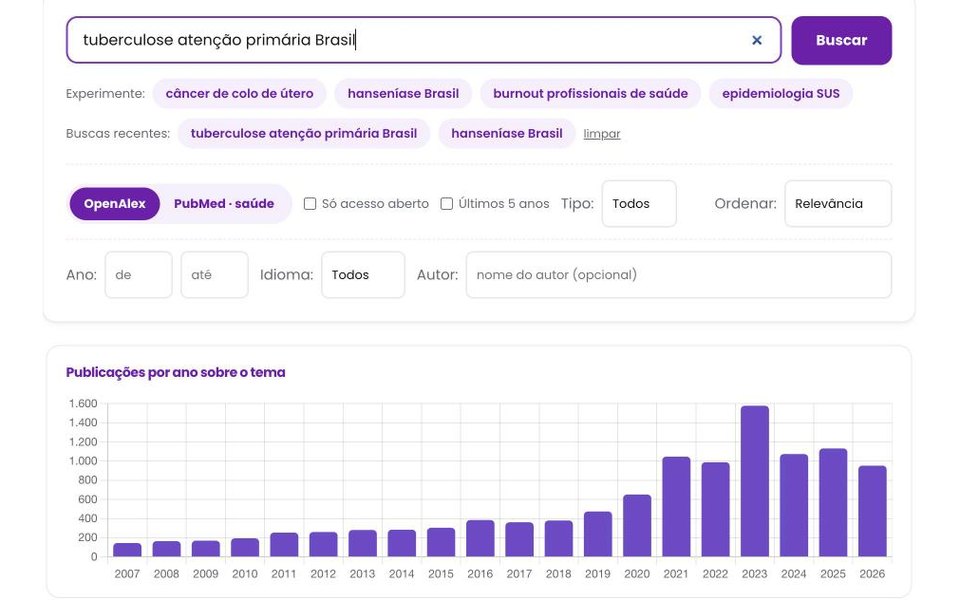The image size is (960, 600).
Task: Open the Ordenar dropdown showing Relevância
Action: (838, 204)
